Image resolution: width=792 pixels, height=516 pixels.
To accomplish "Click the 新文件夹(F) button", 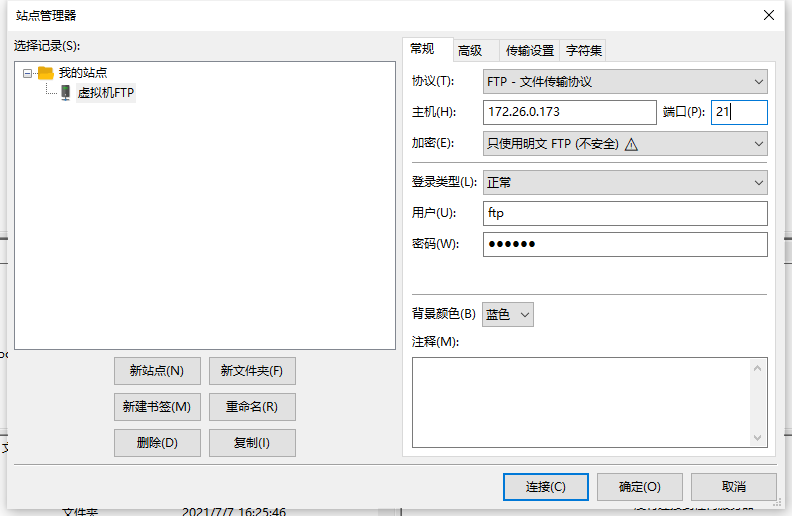I will [252, 371].
